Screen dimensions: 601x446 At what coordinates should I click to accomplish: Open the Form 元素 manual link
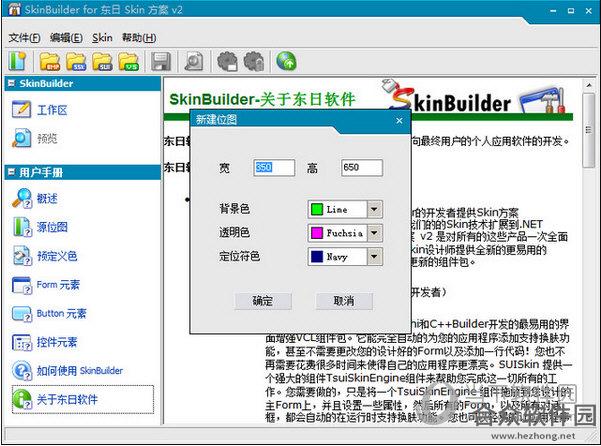click(x=58, y=285)
